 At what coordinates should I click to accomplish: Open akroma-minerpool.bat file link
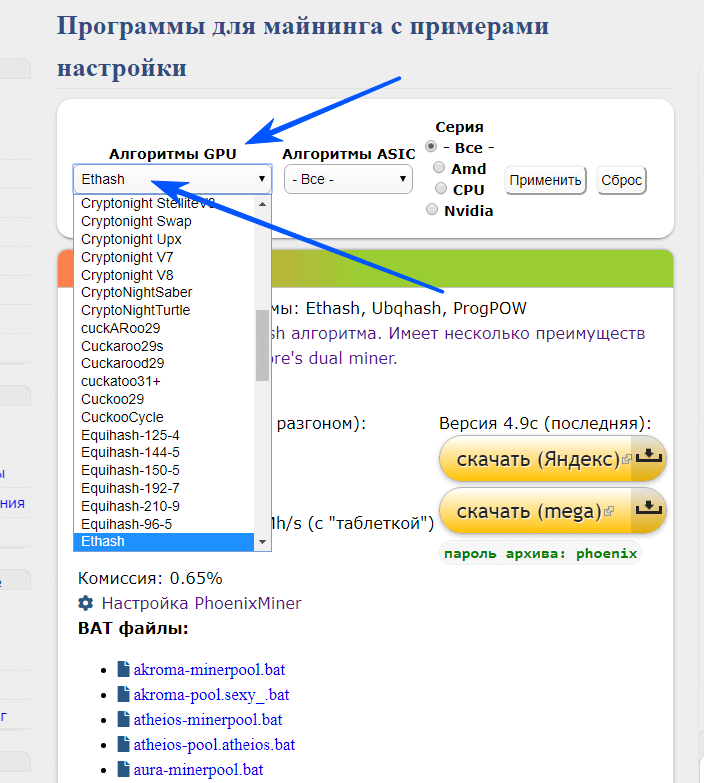click(x=209, y=670)
